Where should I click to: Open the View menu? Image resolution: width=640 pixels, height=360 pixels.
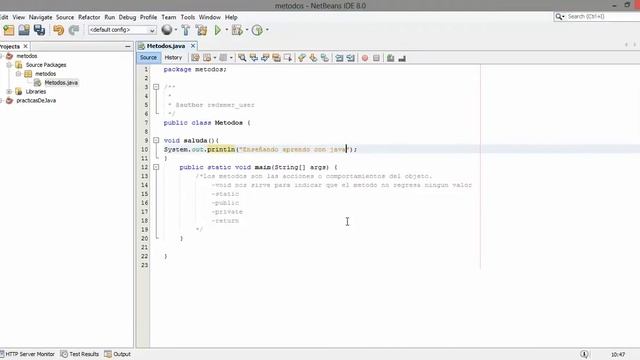[x=18, y=17]
